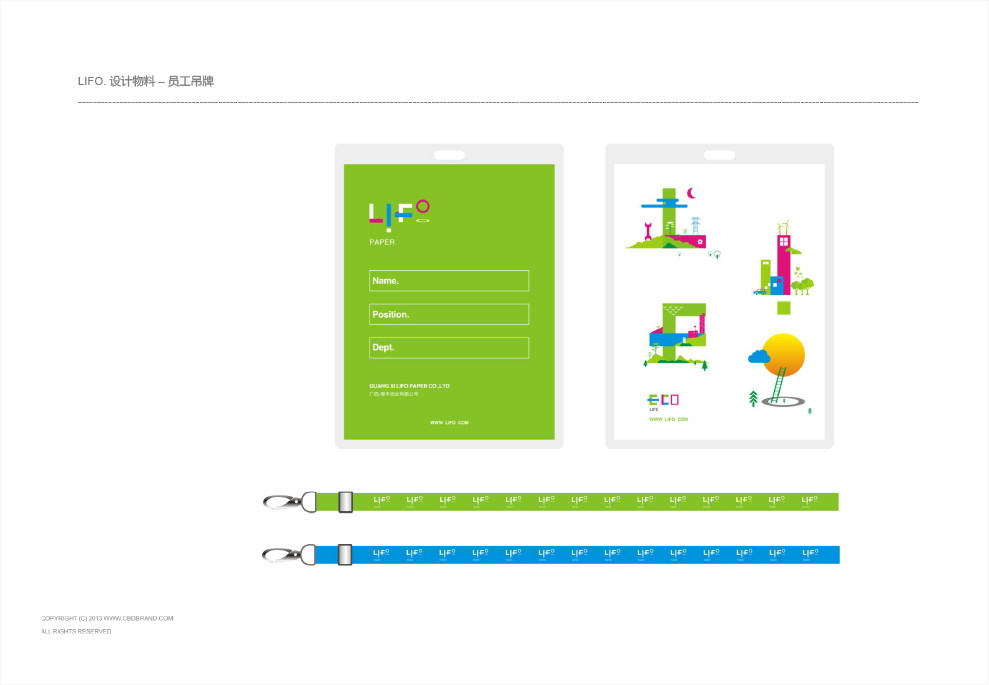This screenshot has height=685, width=989.
Task: Click the hanging slot atop the white badge
Action: point(719,155)
